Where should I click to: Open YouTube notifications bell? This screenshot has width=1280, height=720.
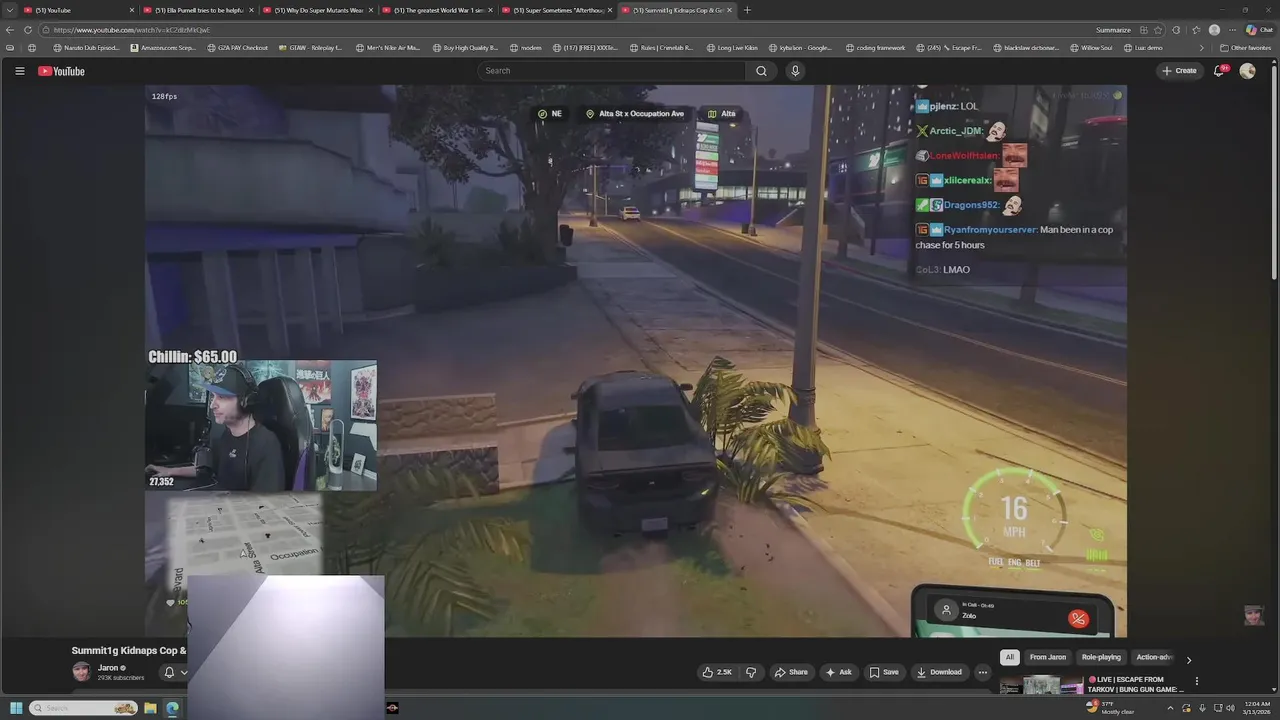1218,71
